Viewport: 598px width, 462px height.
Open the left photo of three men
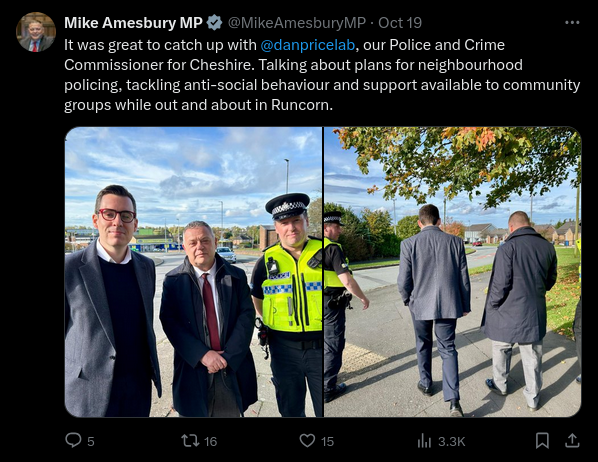coord(194,272)
